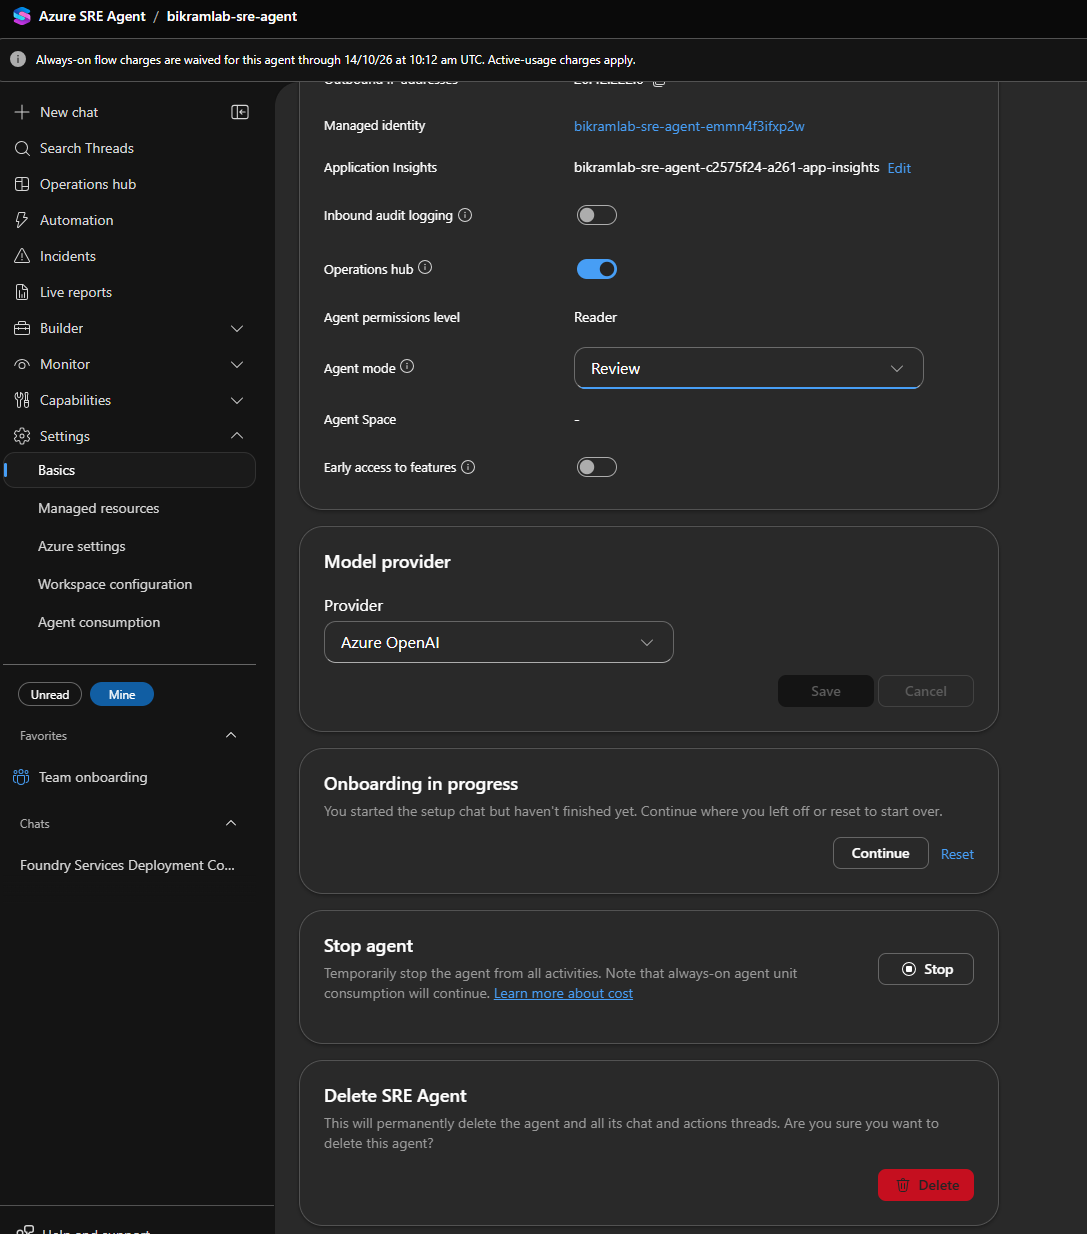Click the Azure SRE Agent logo icon

(x=21, y=16)
